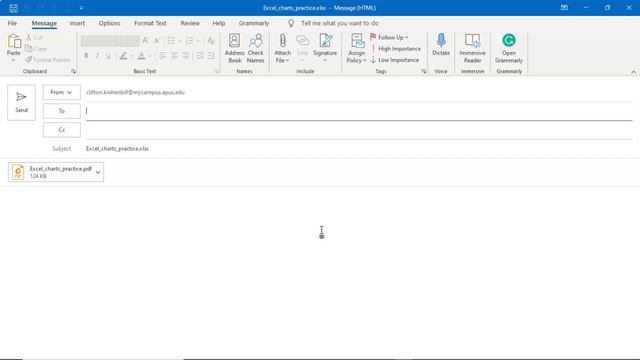Align text left

[x=163, y=56]
